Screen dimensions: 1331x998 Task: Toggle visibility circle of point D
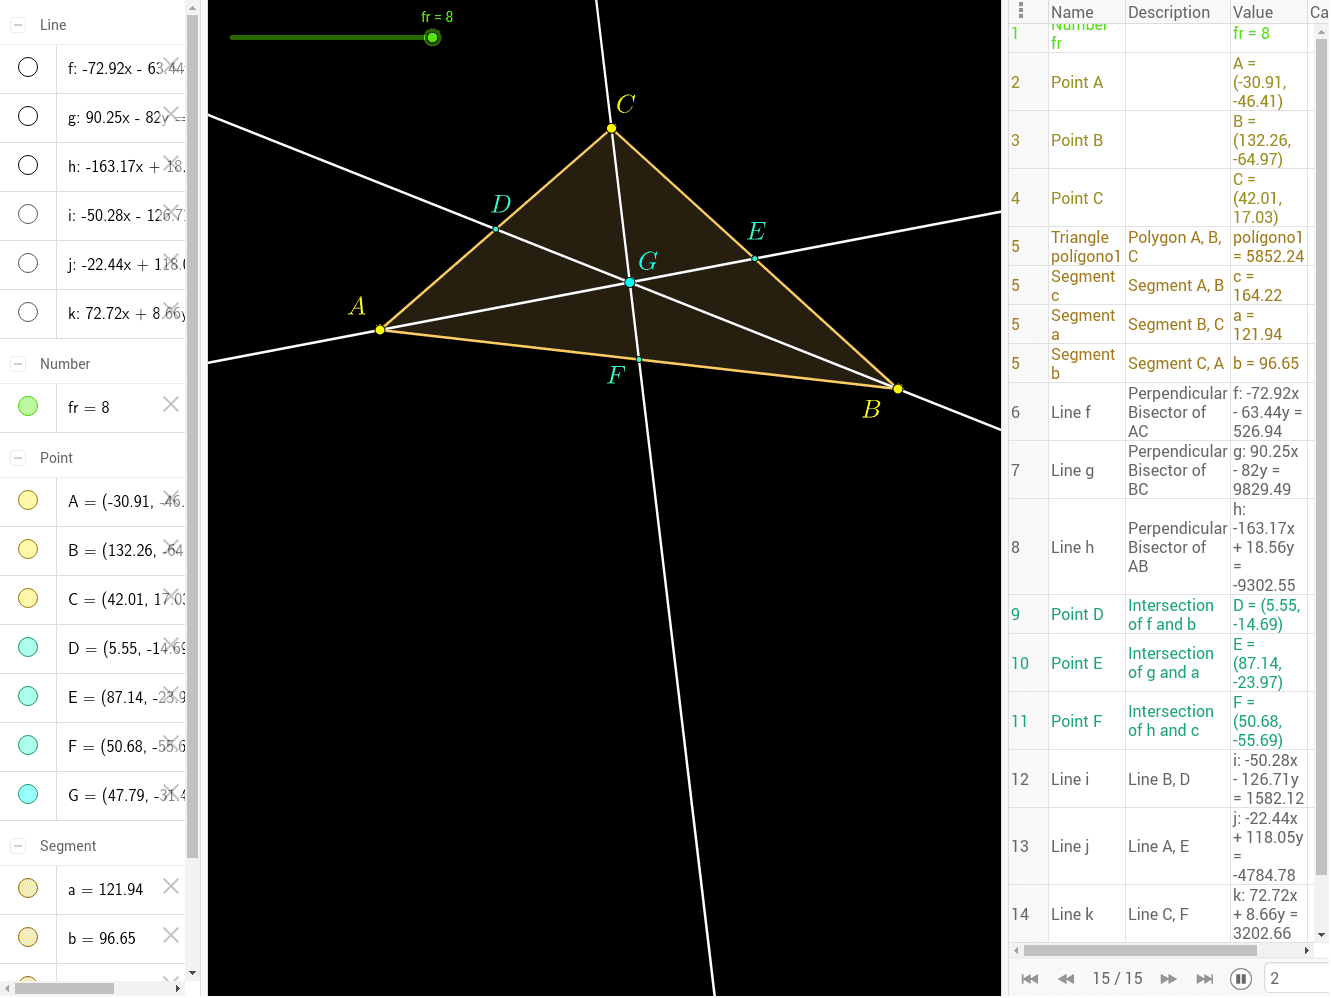click(x=28, y=647)
